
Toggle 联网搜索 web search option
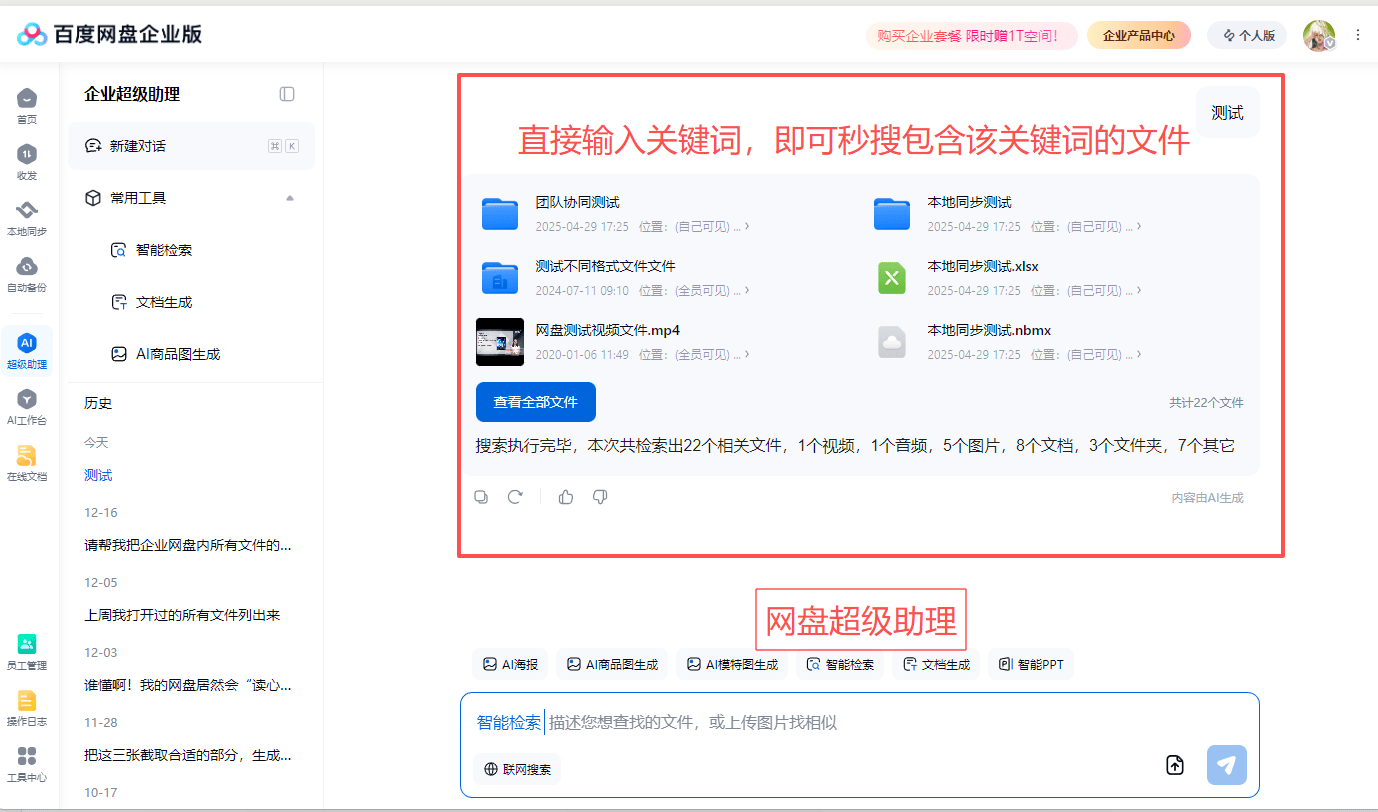click(x=517, y=769)
